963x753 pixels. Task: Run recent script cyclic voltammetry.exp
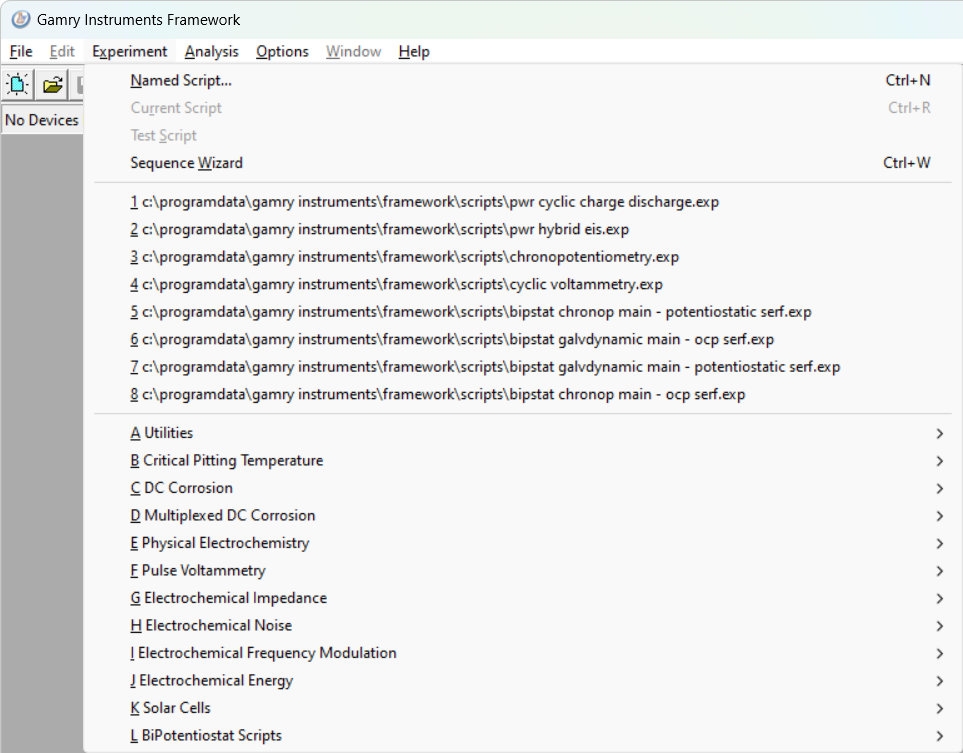tap(522, 284)
